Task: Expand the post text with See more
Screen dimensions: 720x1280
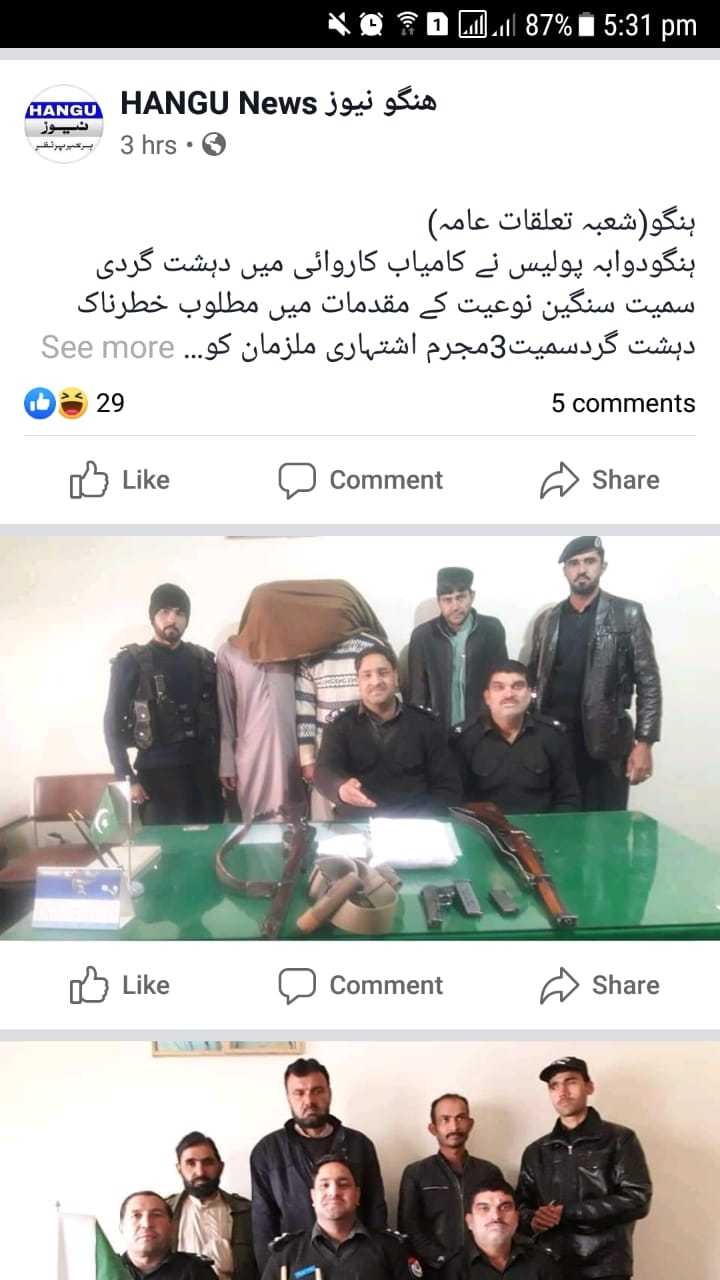Action: pos(108,347)
